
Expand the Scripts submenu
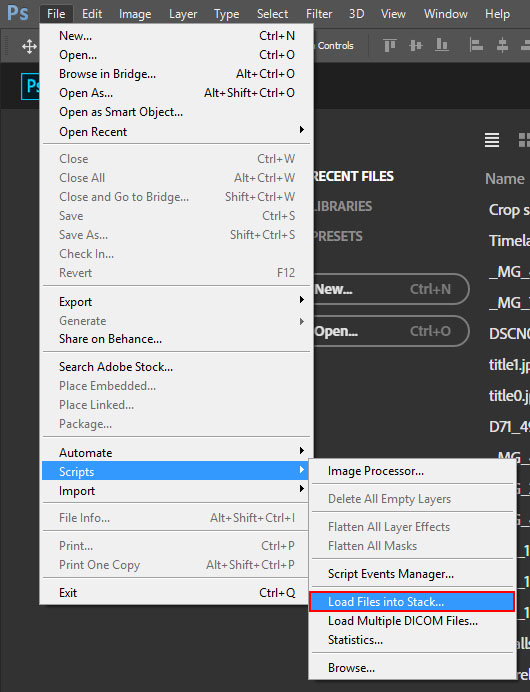(176, 472)
